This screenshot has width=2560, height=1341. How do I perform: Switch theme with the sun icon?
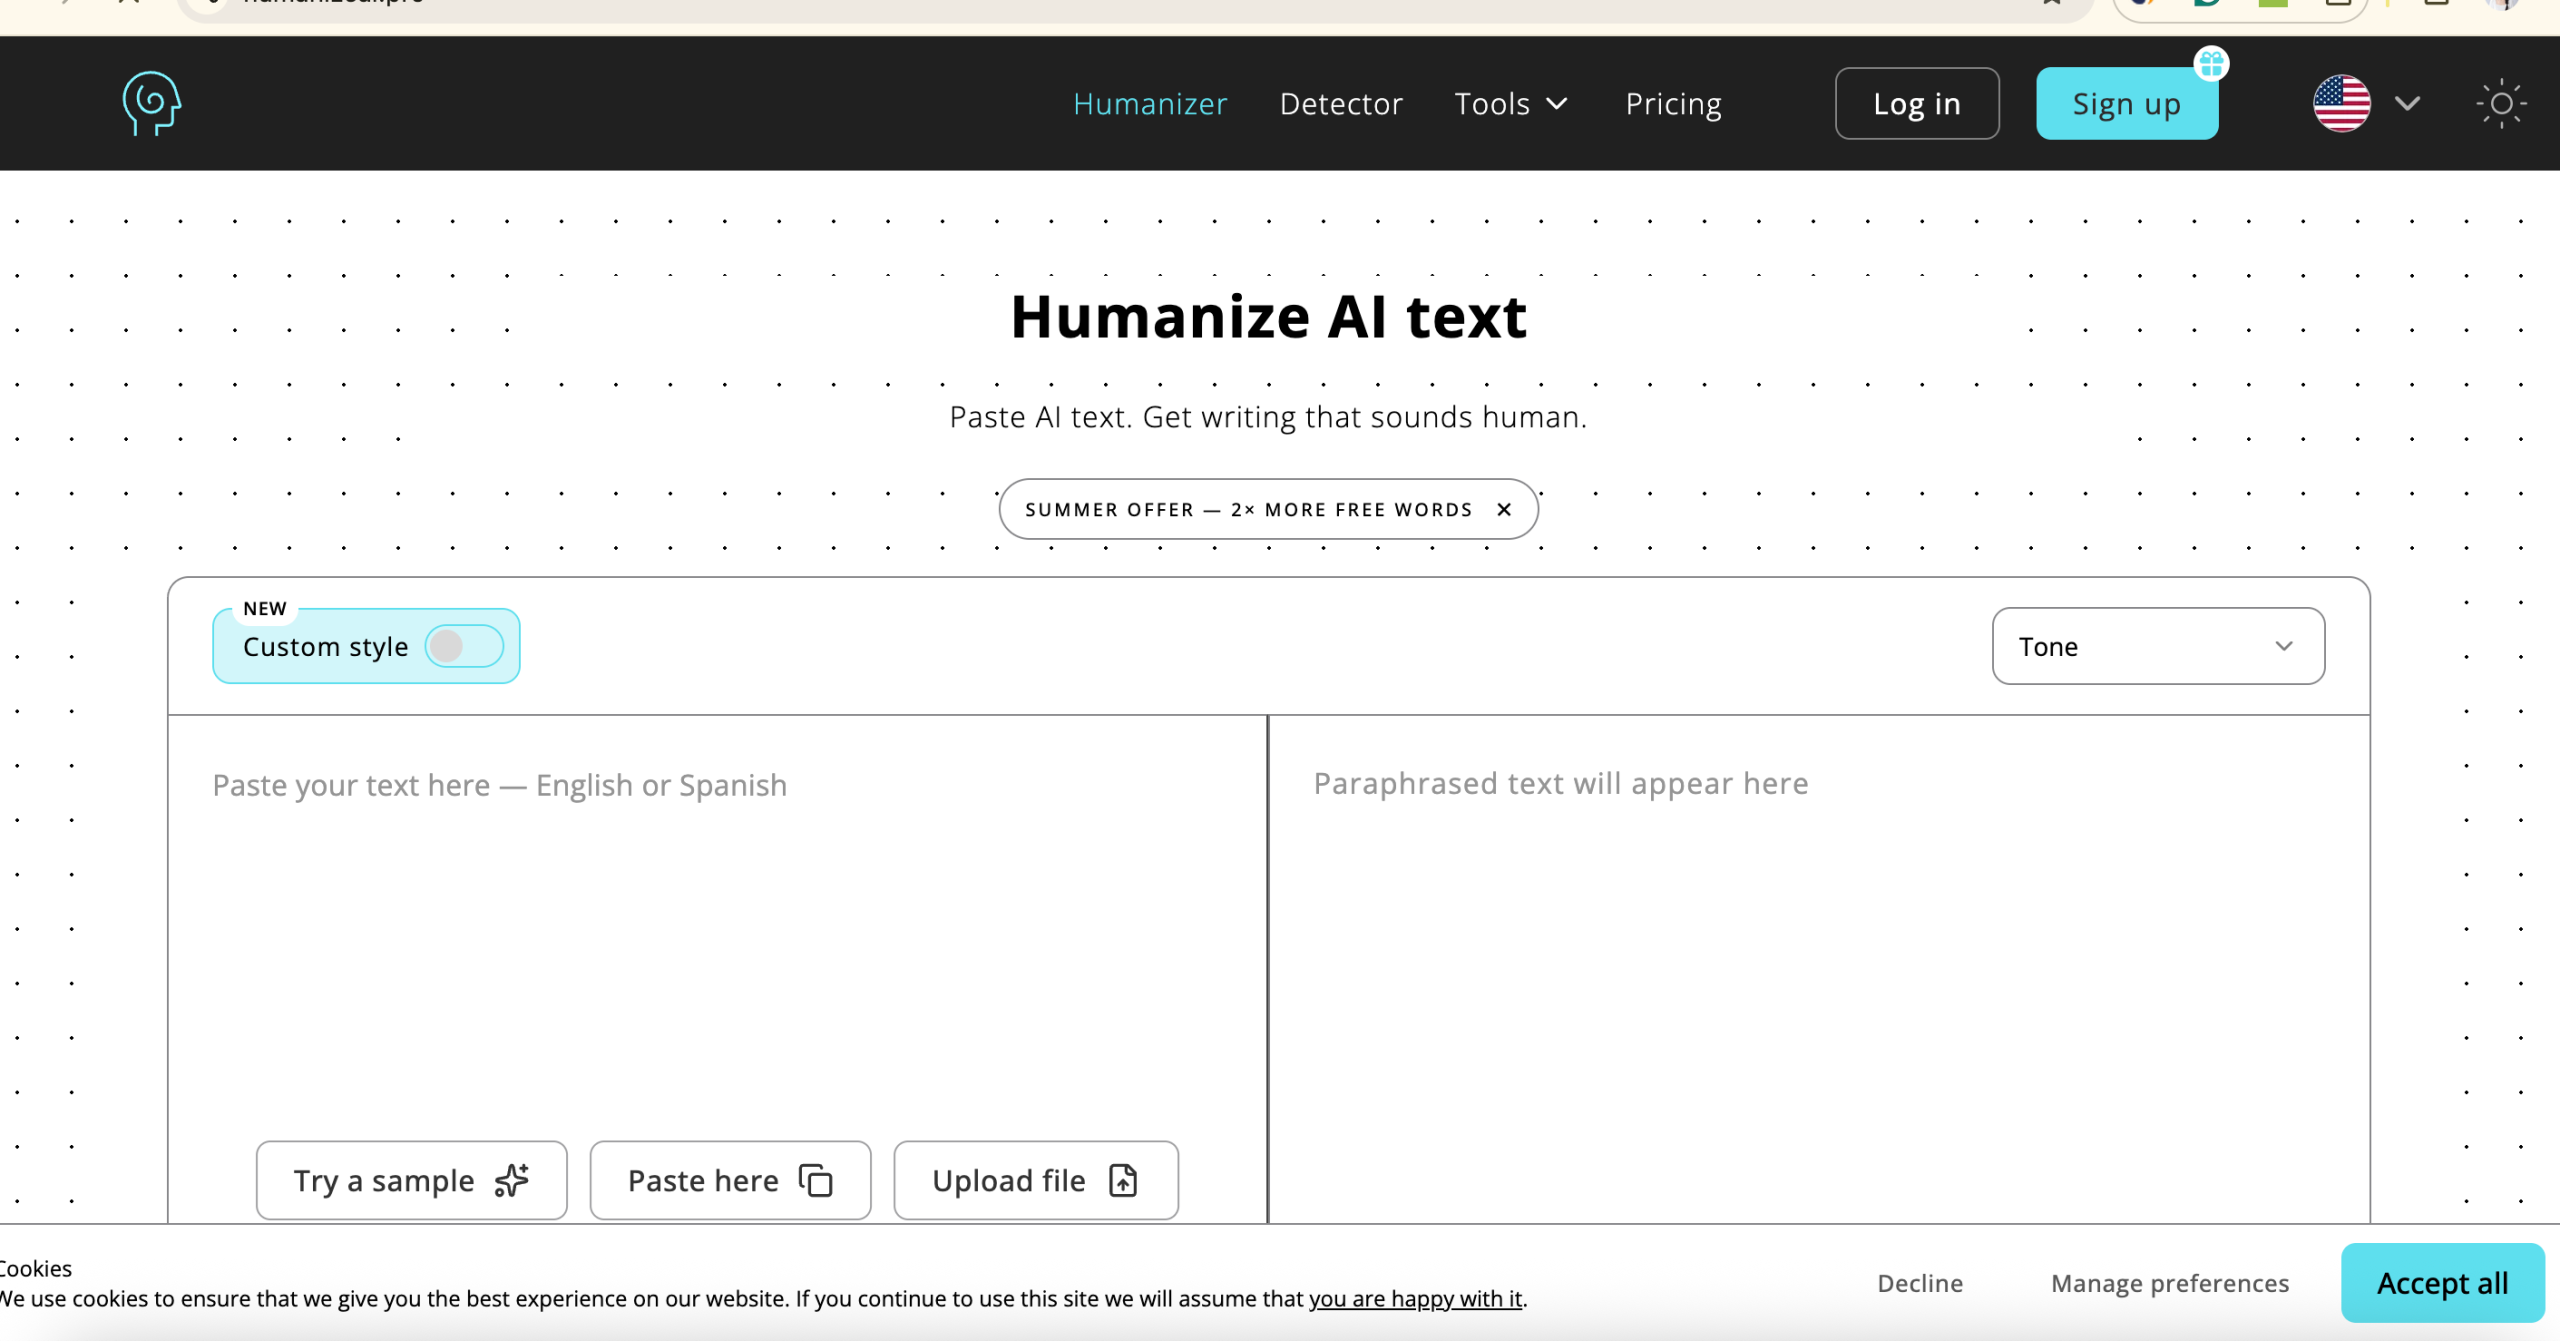(2501, 103)
